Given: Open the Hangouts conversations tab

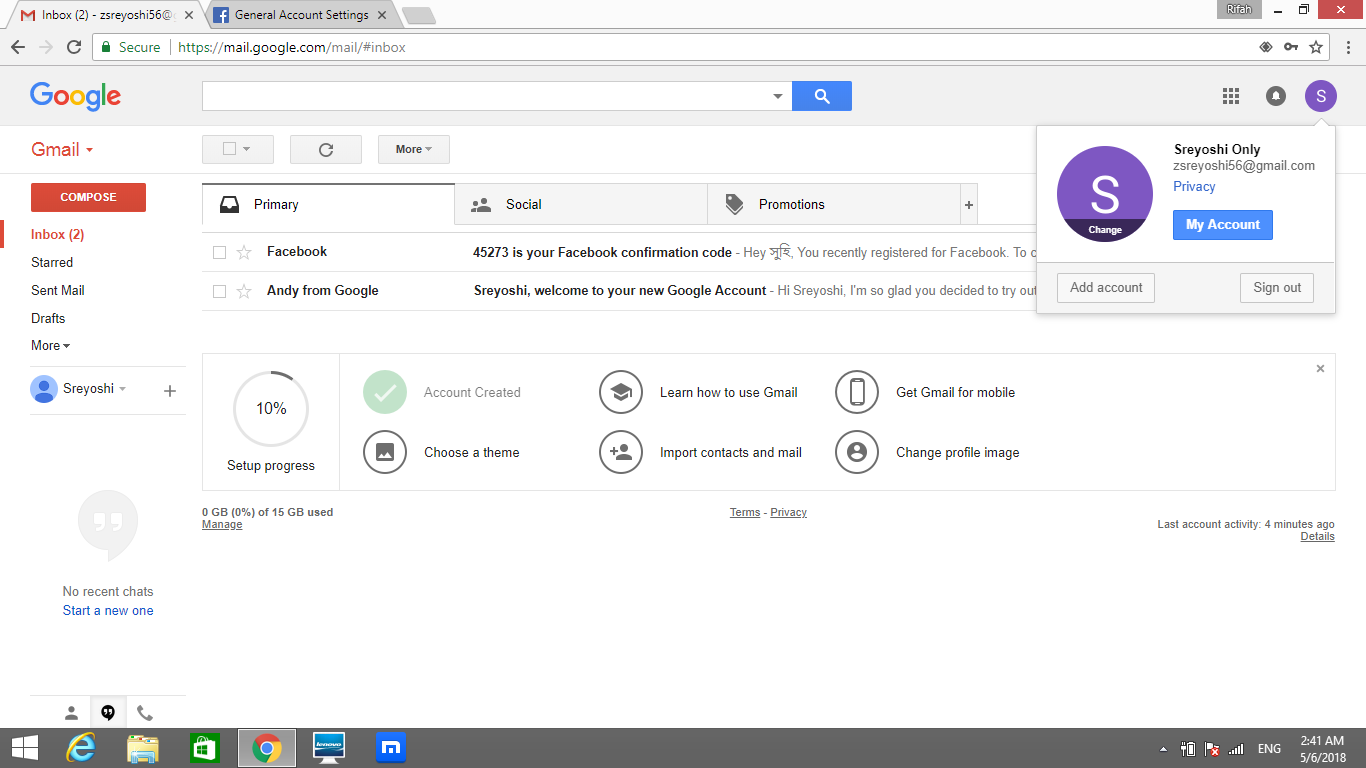Looking at the screenshot, I should [x=108, y=713].
